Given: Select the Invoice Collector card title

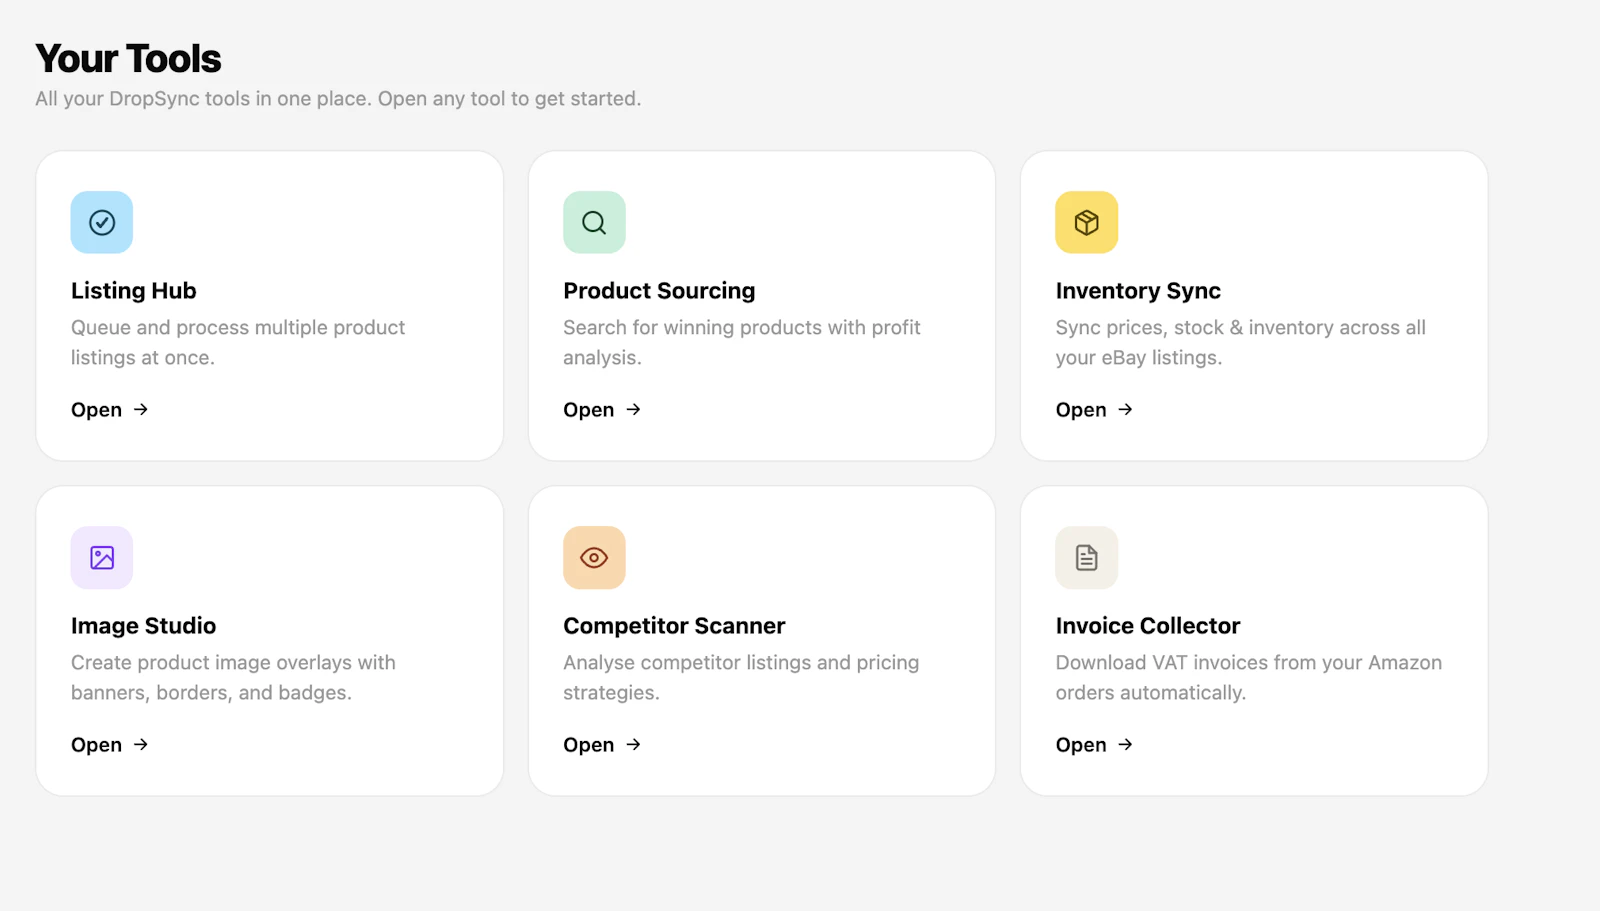Looking at the screenshot, I should (1148, 626).
